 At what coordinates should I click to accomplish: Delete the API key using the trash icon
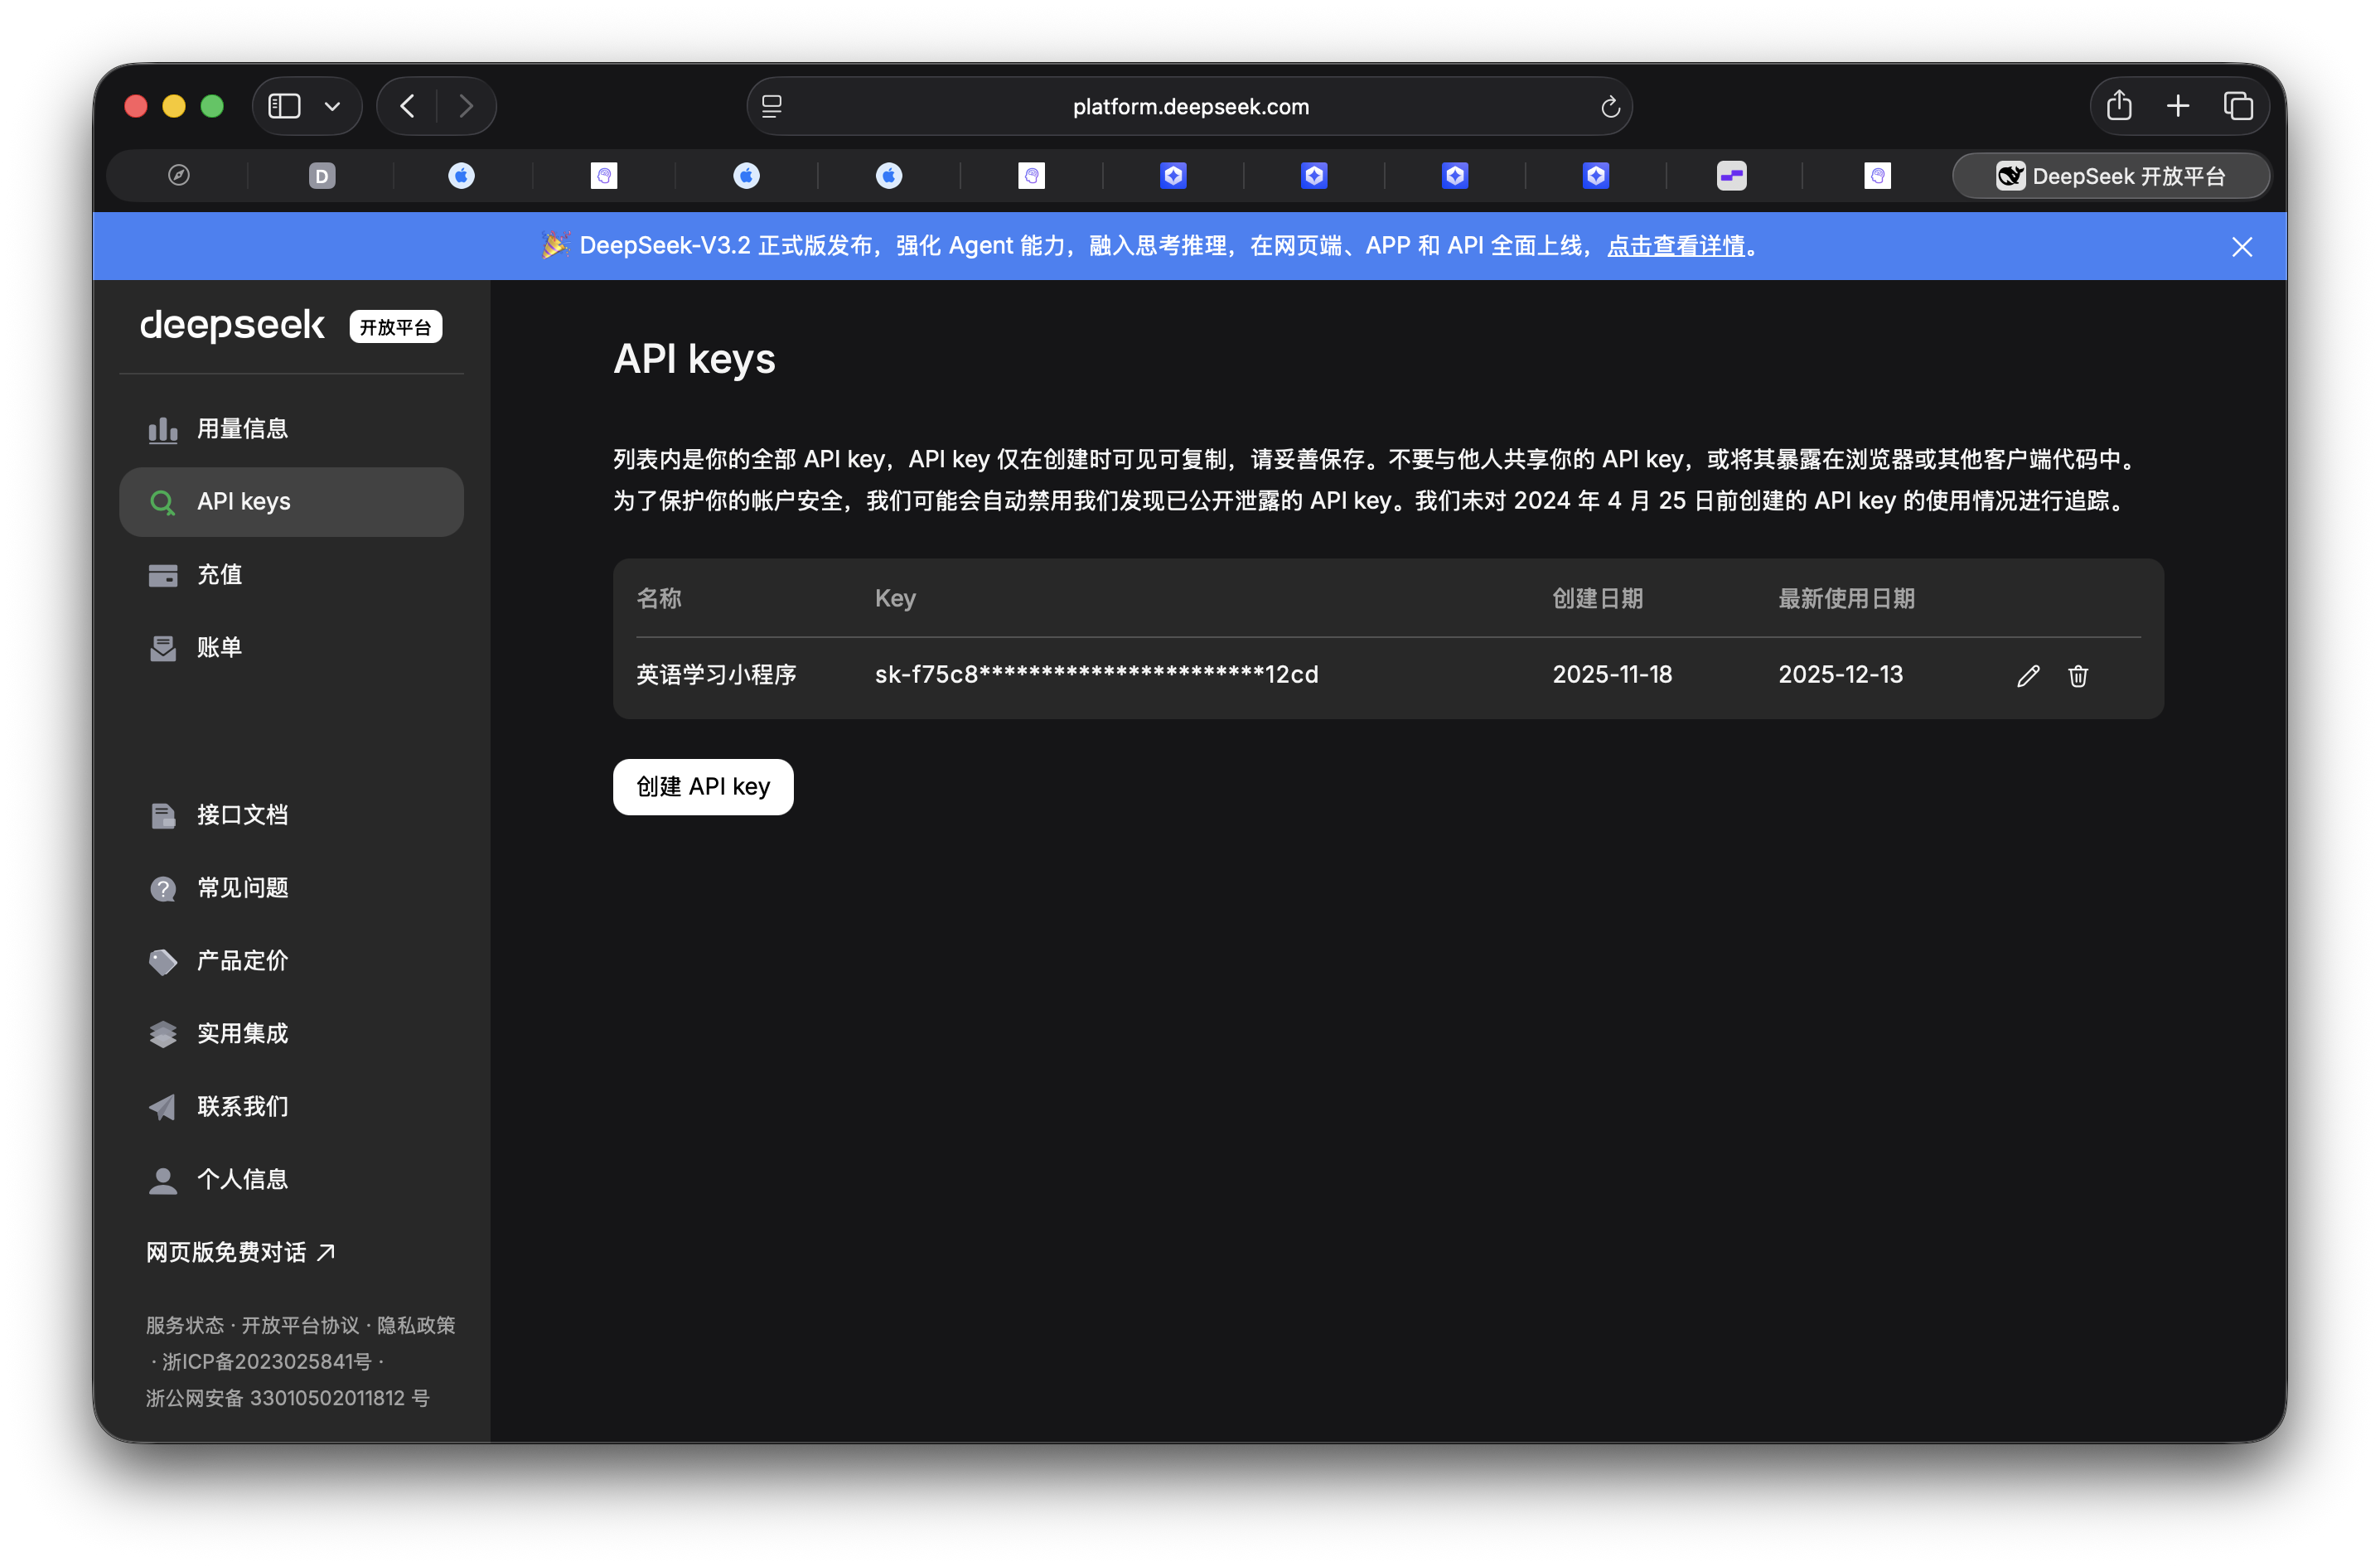[x=2078, y=676]
